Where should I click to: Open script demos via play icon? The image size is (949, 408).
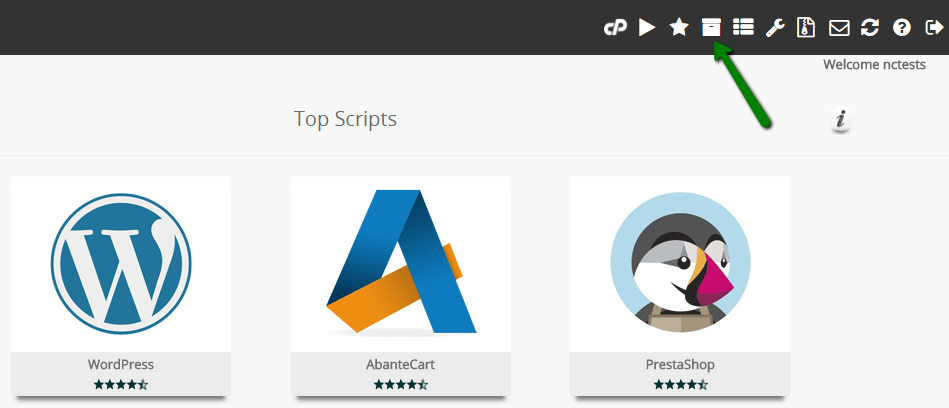click(x=647, y=28)
